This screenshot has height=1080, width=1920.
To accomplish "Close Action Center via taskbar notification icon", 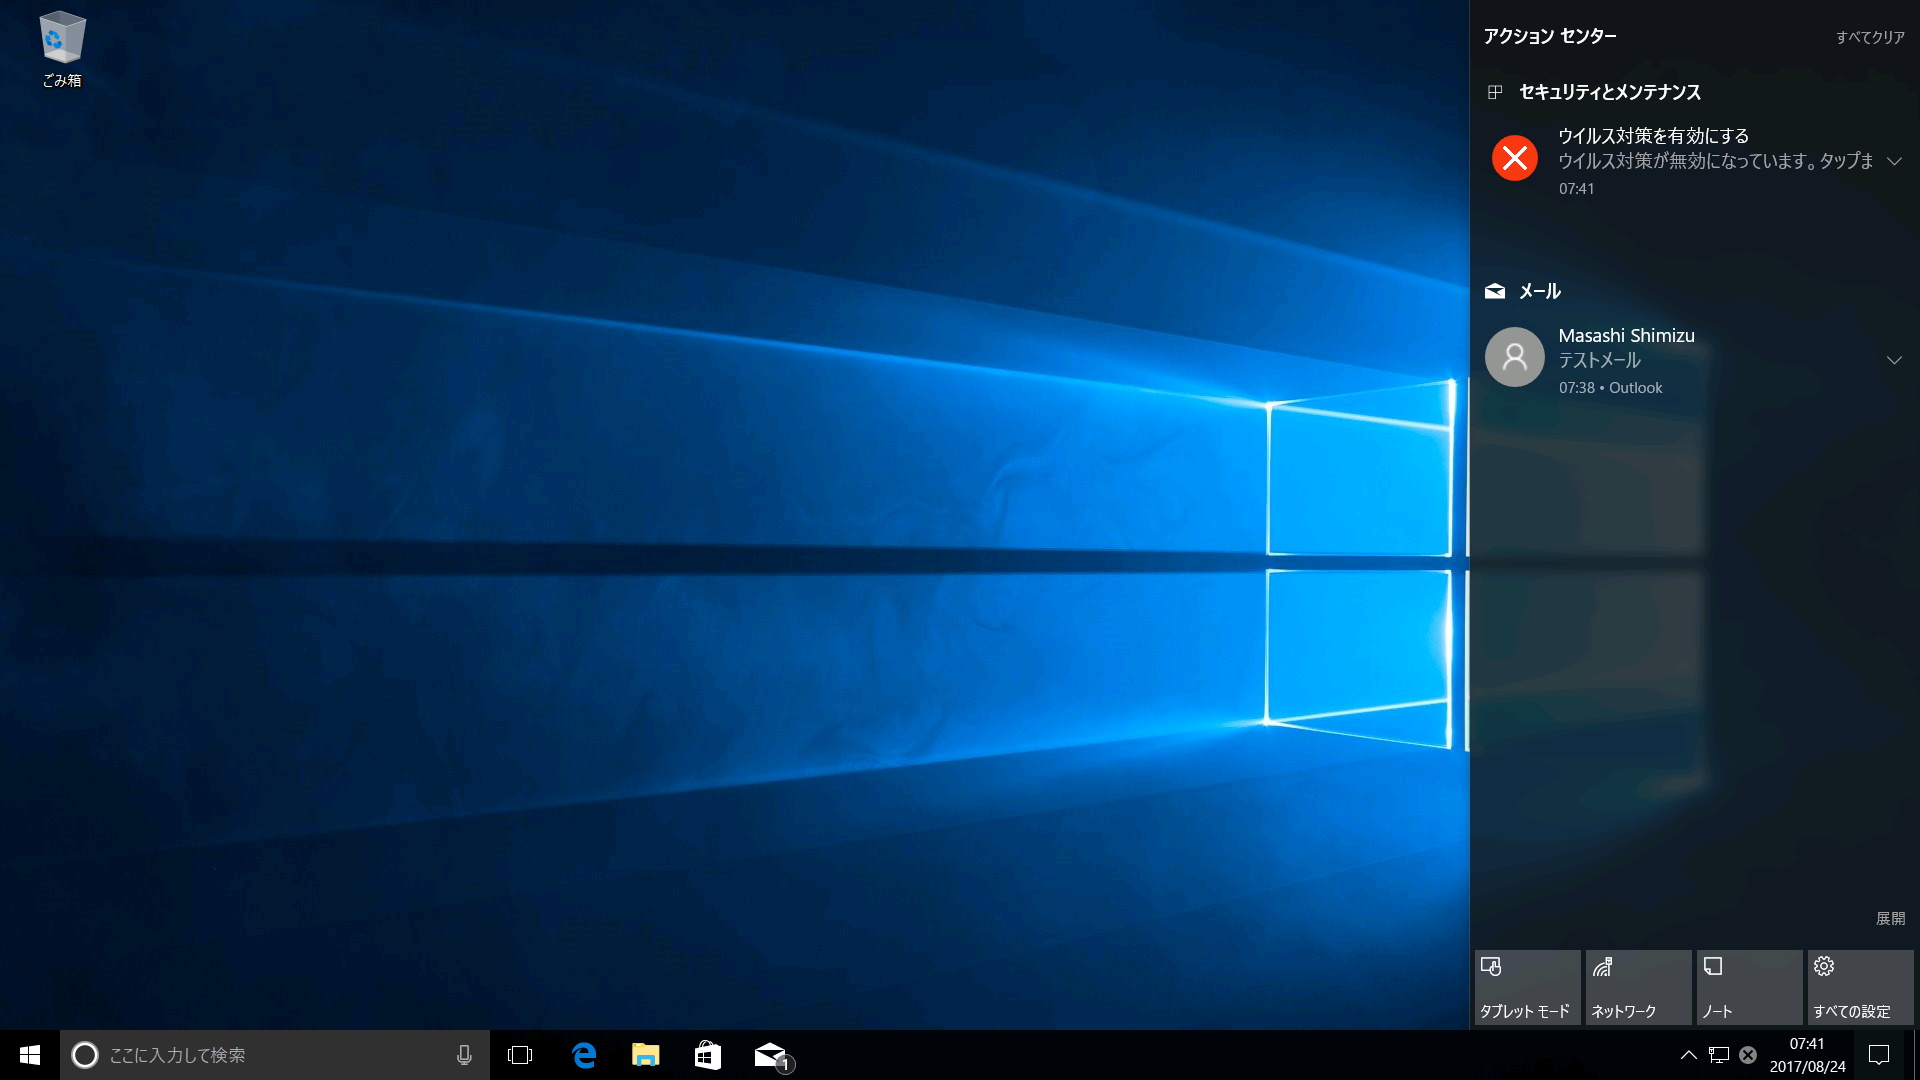I will 1879,1055.
